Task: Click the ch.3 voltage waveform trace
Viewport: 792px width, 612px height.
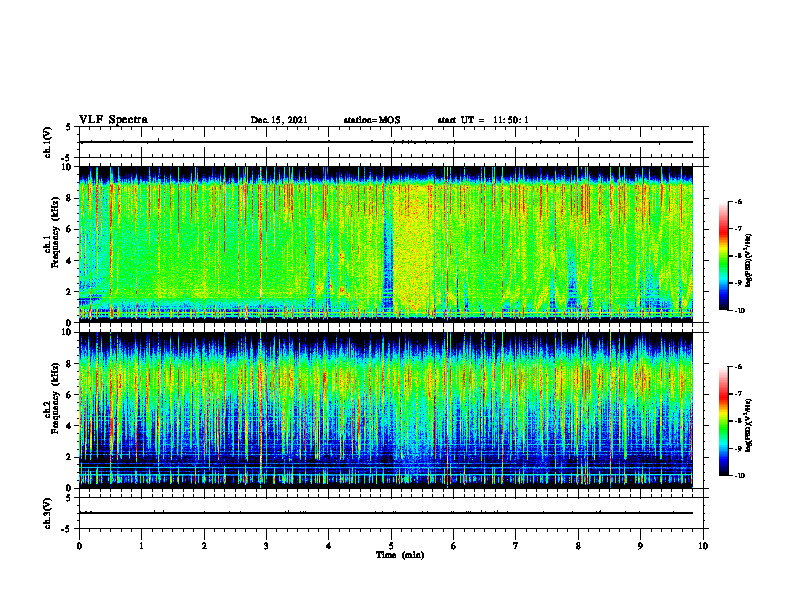Action: pyautogui.click(x=386, y=513)
